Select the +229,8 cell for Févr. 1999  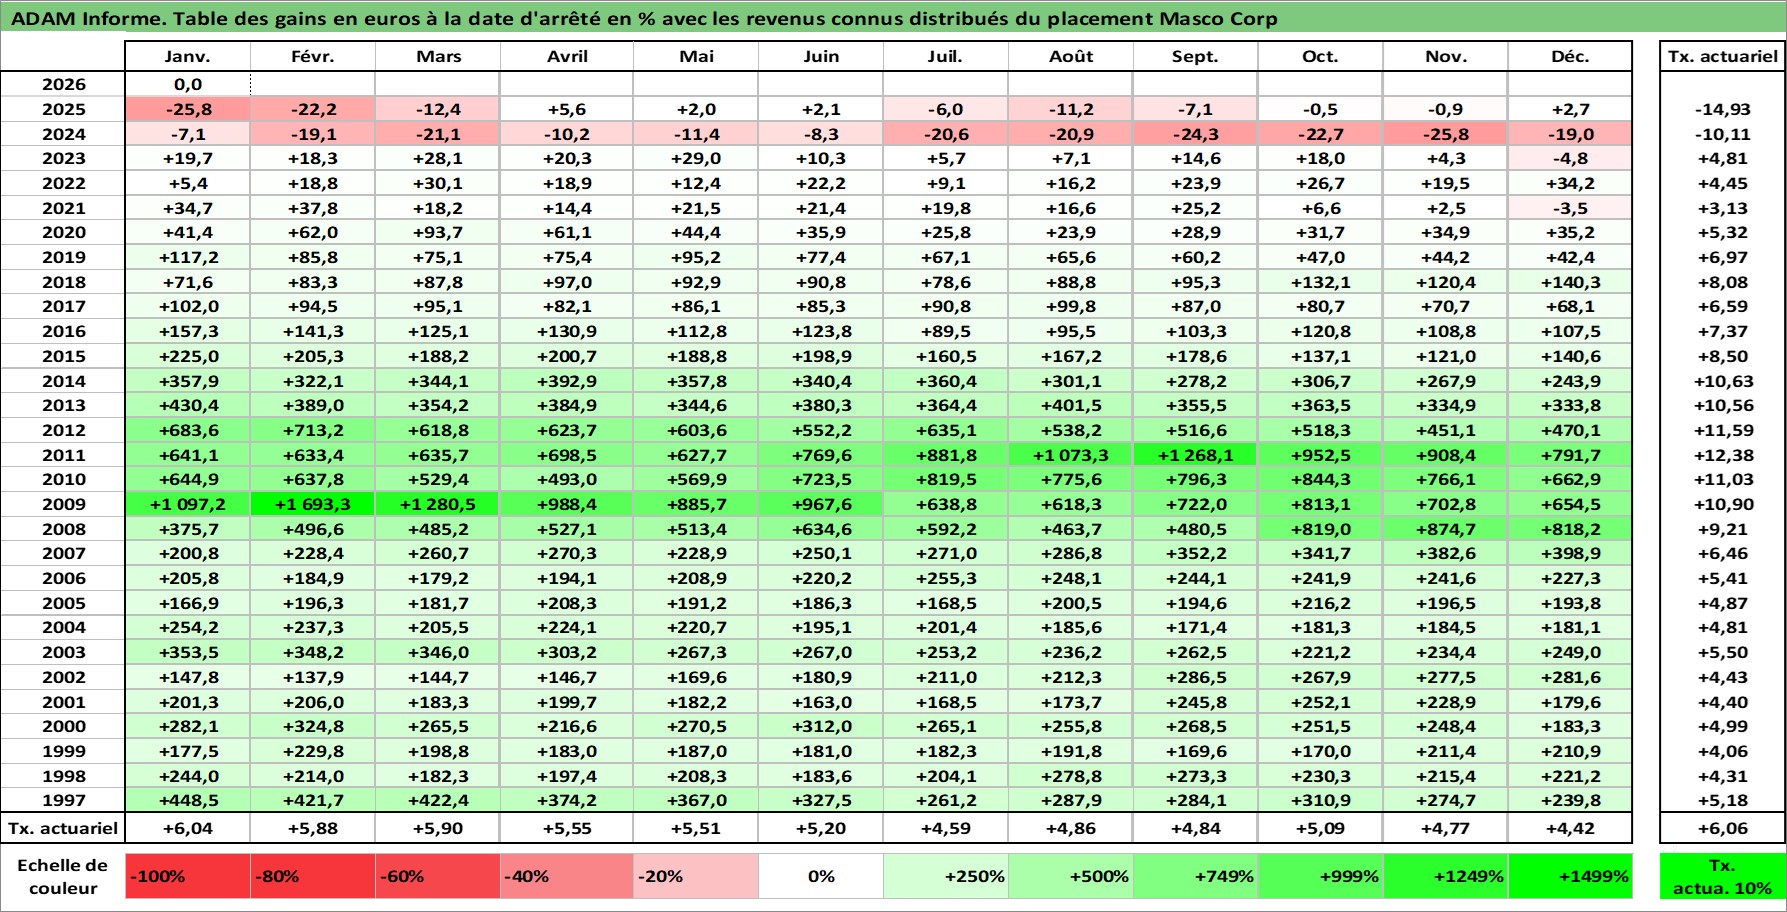tap(313, 751)
